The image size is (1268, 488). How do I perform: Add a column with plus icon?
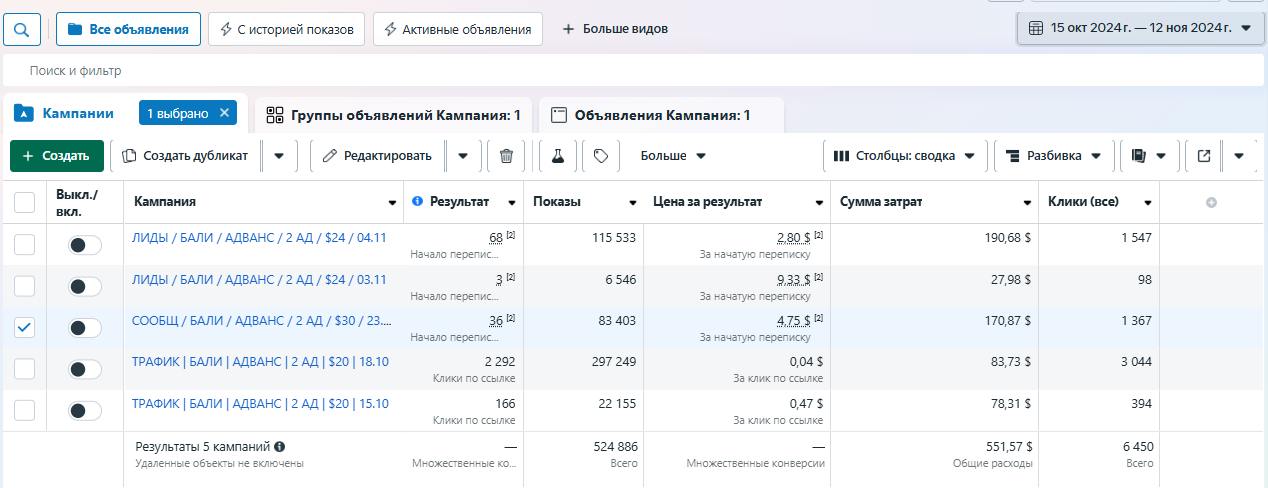1211,202
